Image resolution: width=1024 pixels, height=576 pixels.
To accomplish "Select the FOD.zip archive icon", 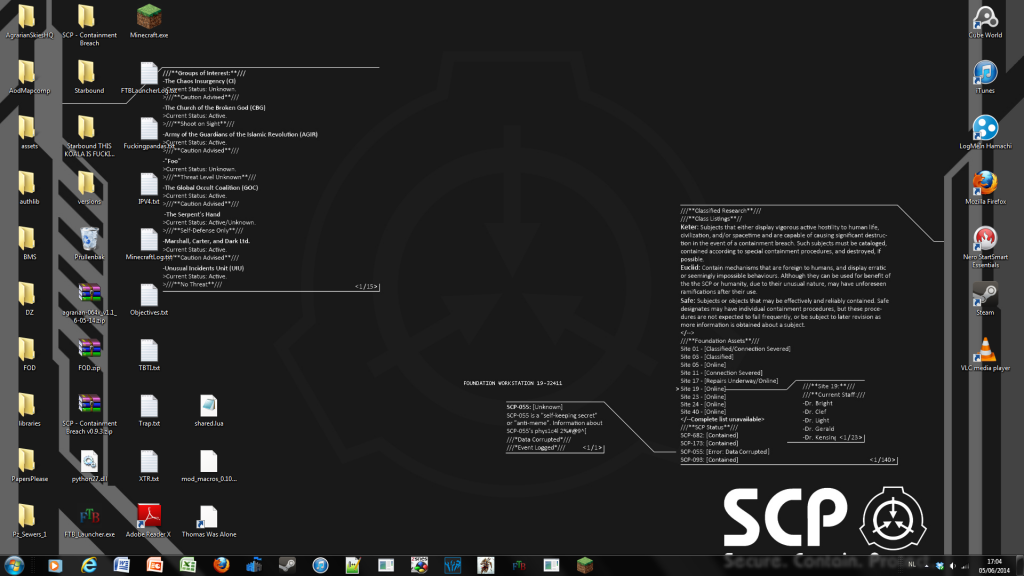I will pyautogui.click(x=89, y=351).
